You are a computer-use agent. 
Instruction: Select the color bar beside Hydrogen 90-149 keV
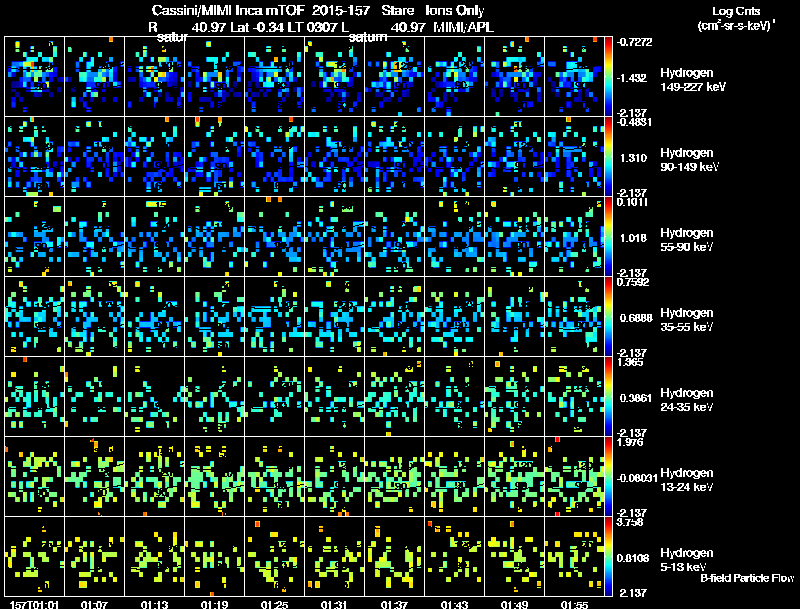[x=608, y=157]
